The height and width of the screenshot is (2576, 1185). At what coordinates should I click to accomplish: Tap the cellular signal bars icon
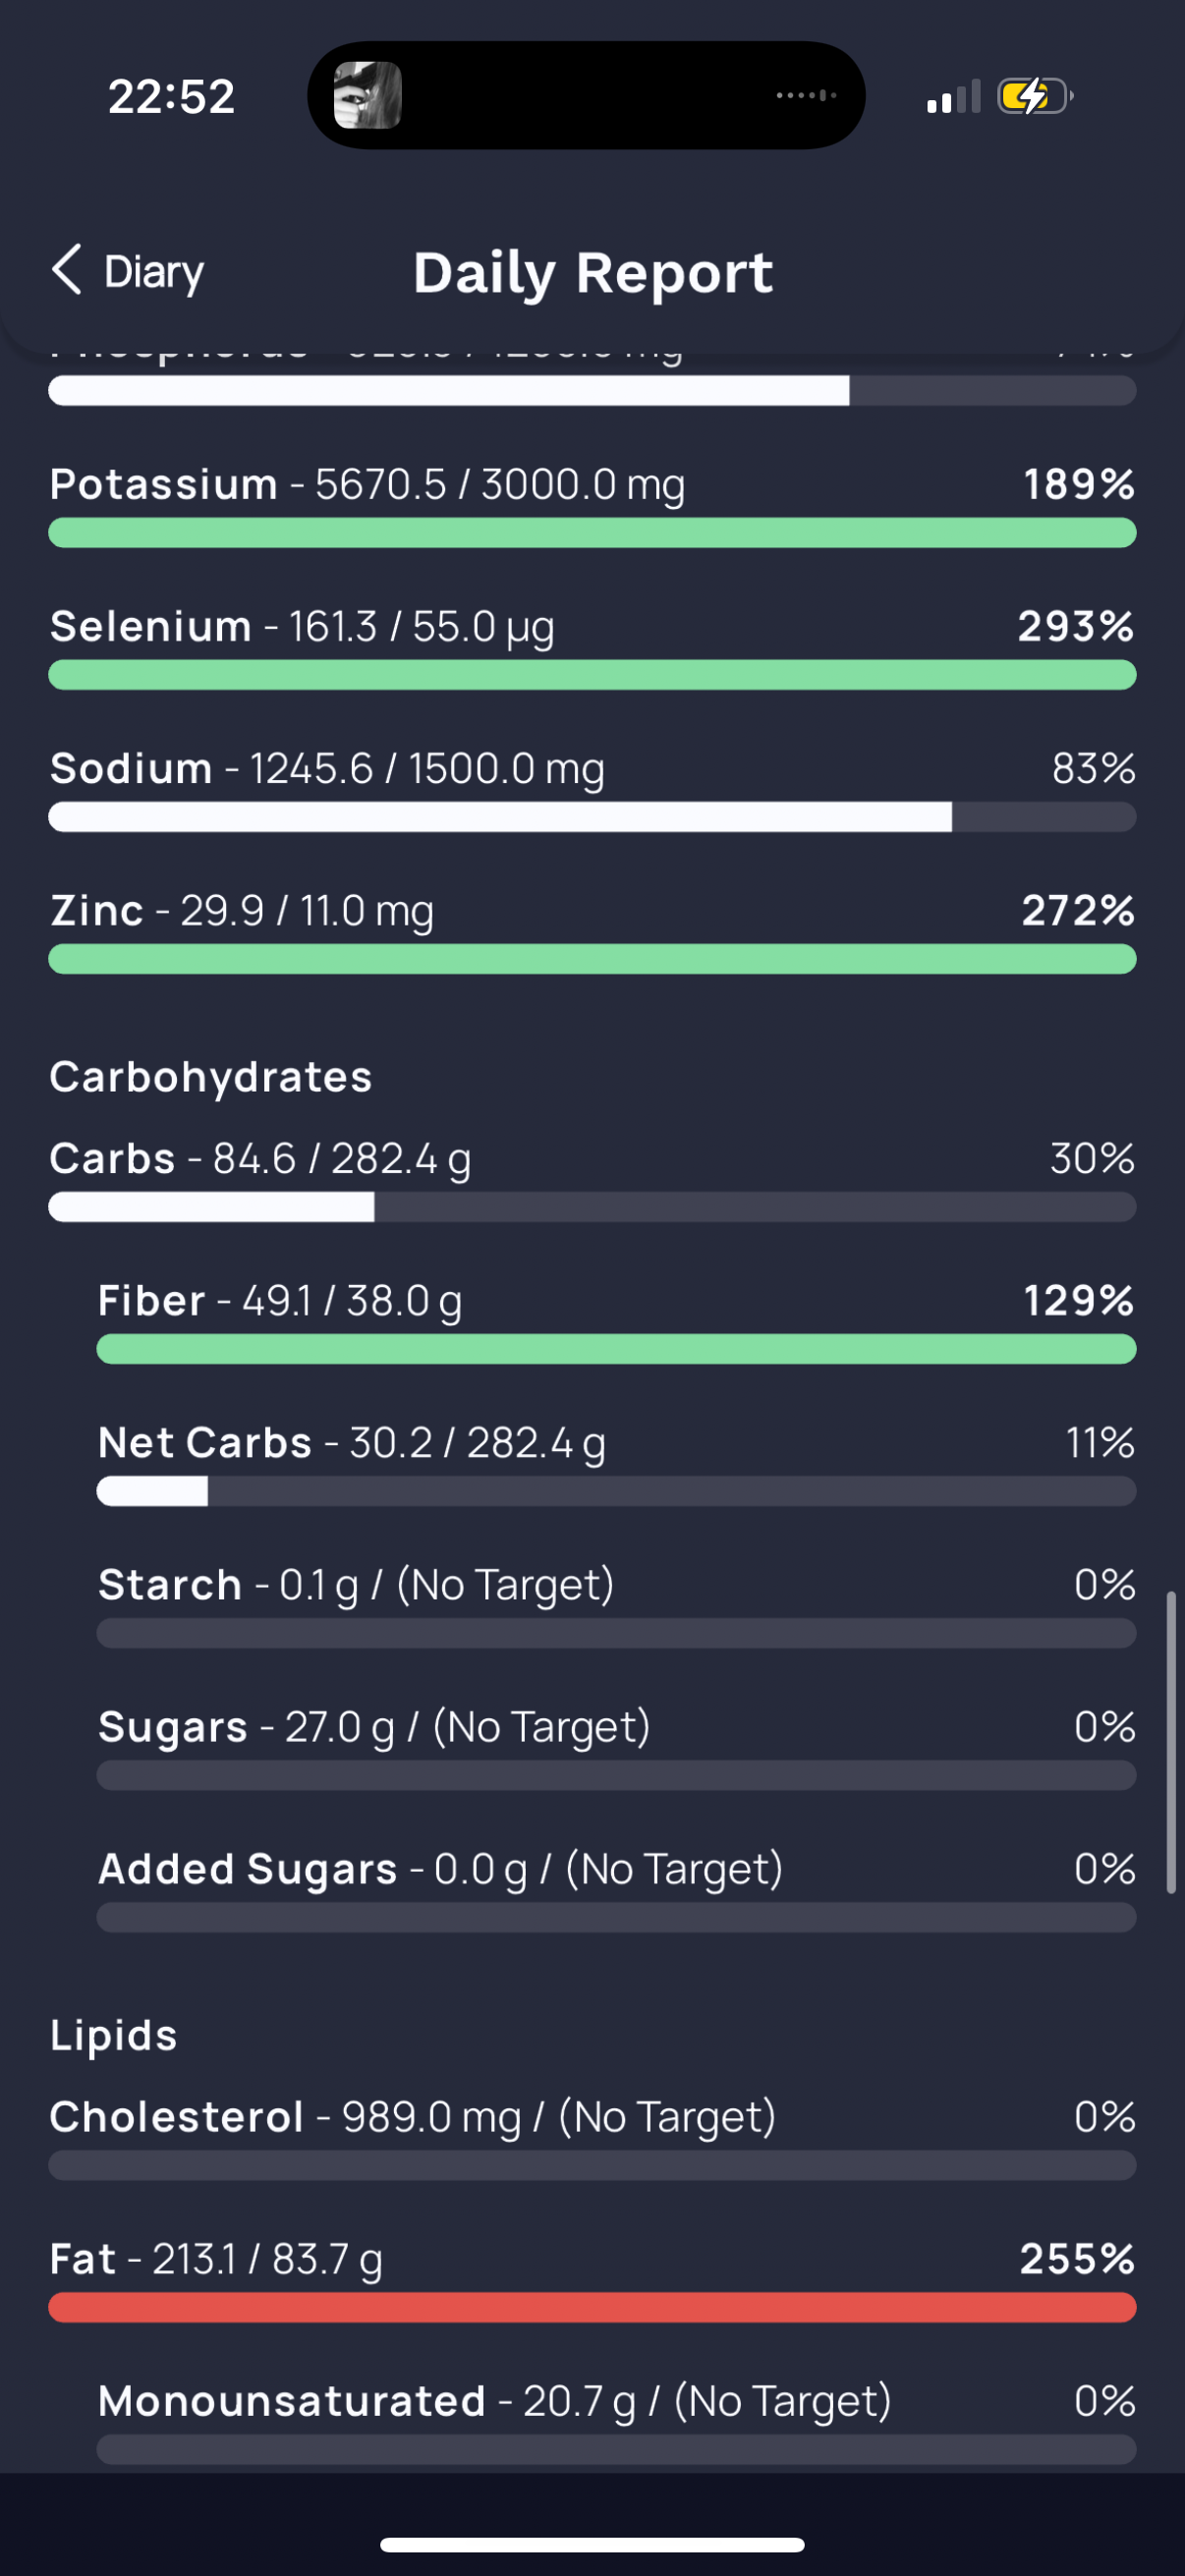coord(953,97)
